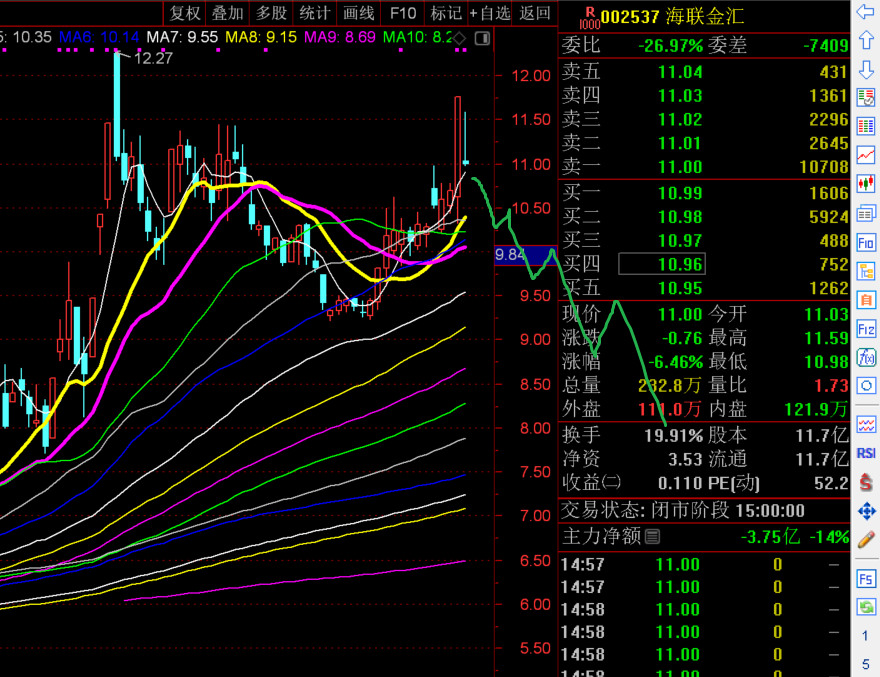
Task: Click the 委差 value -7409
Action: 826,45
